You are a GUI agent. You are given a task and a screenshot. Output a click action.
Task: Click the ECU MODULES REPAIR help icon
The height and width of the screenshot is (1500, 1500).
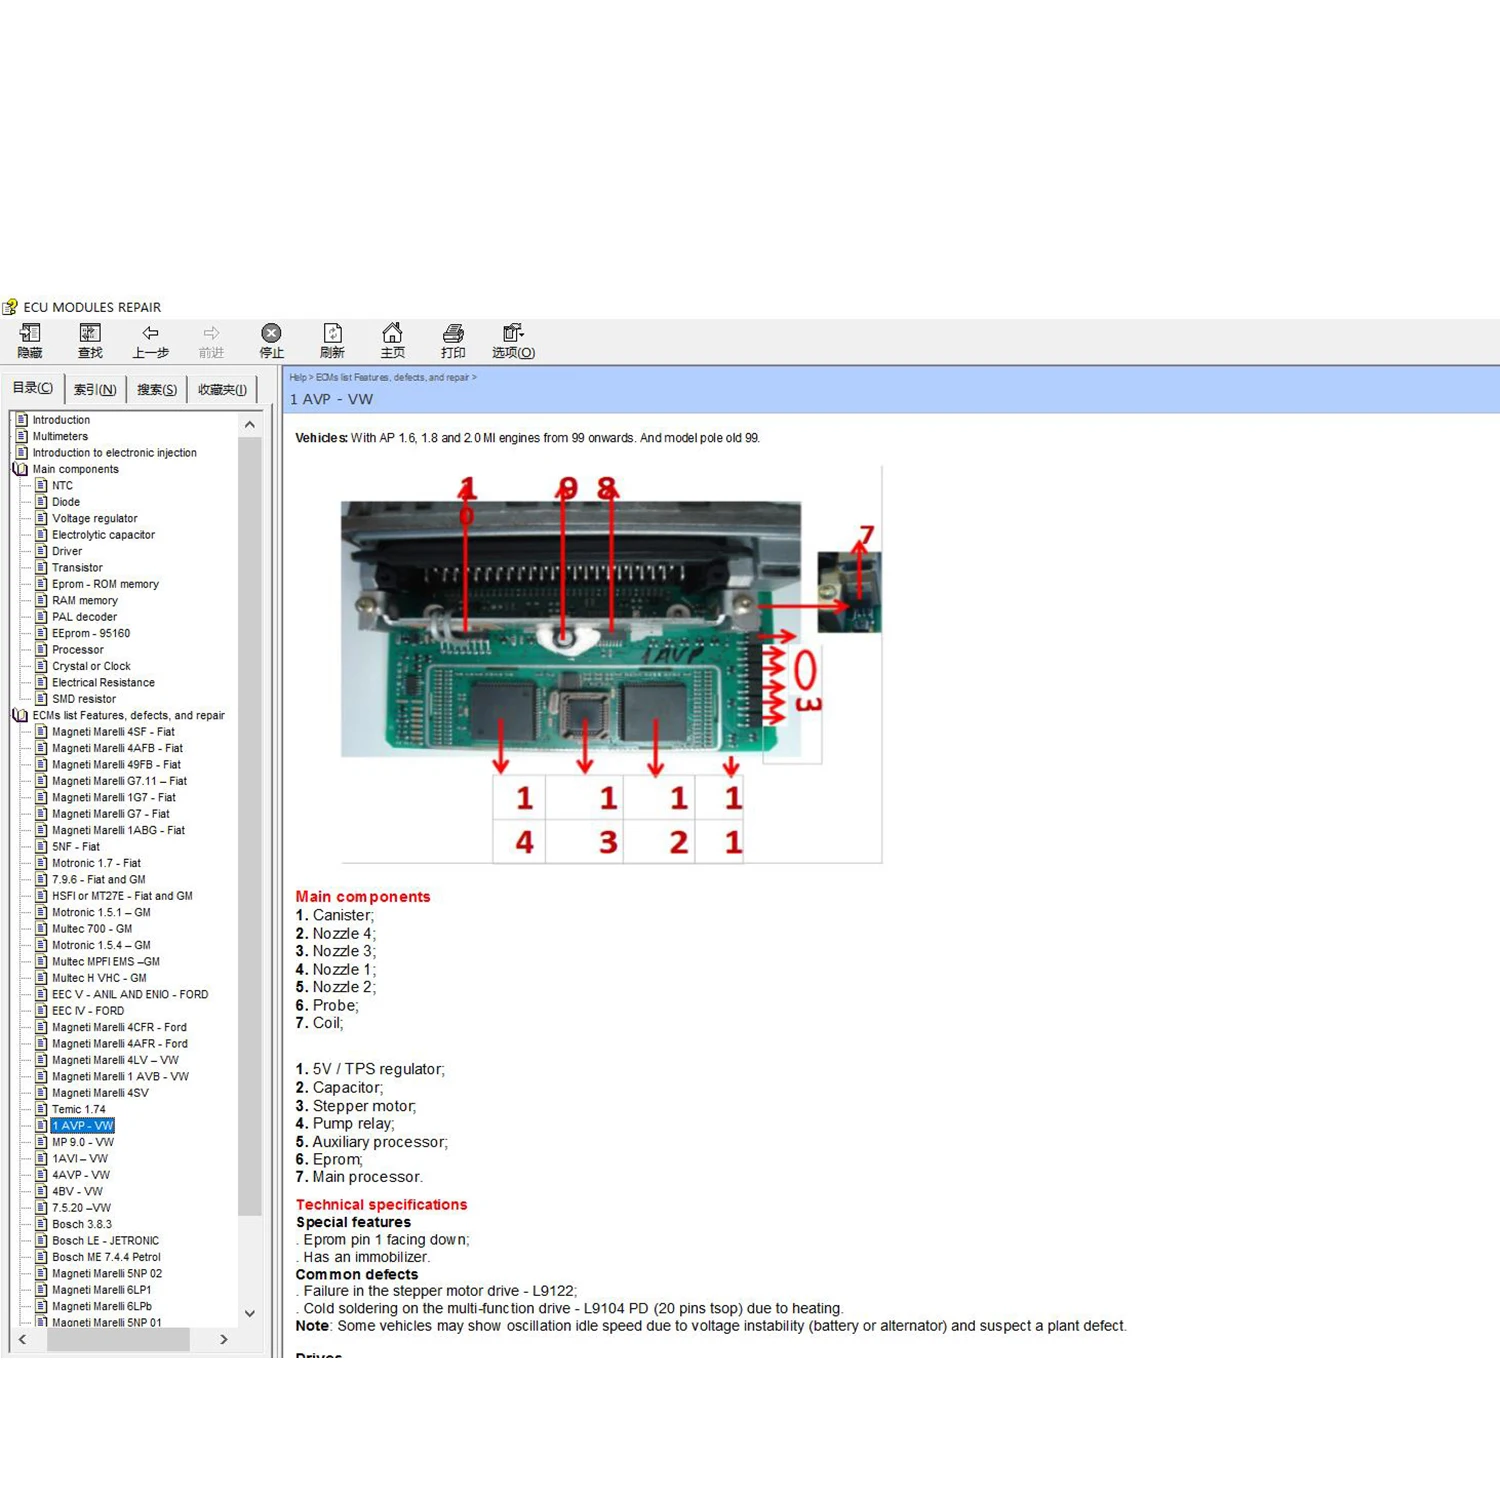click(11, 306)
